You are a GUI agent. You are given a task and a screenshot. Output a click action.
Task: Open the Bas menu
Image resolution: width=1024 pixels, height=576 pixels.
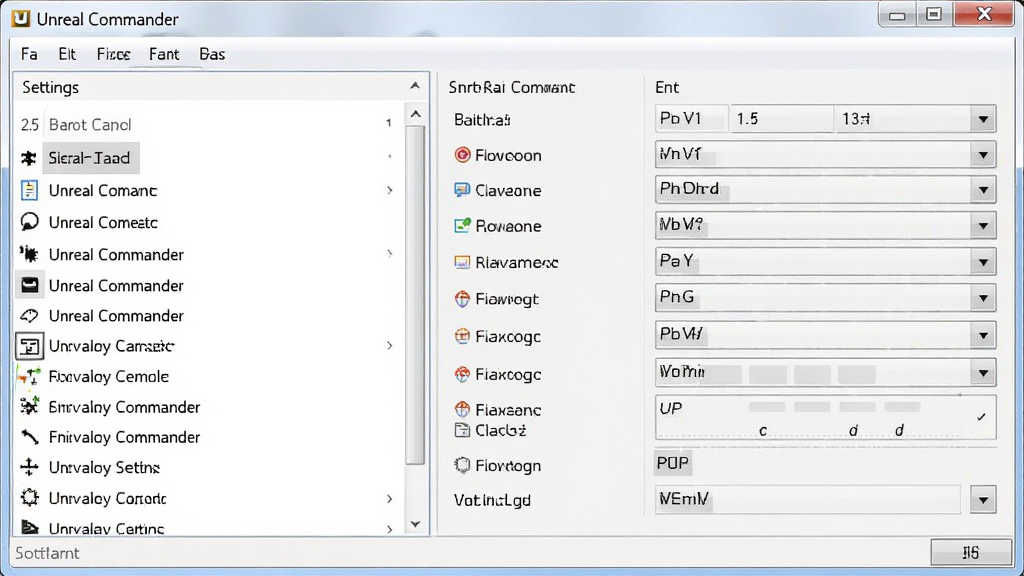212,54
